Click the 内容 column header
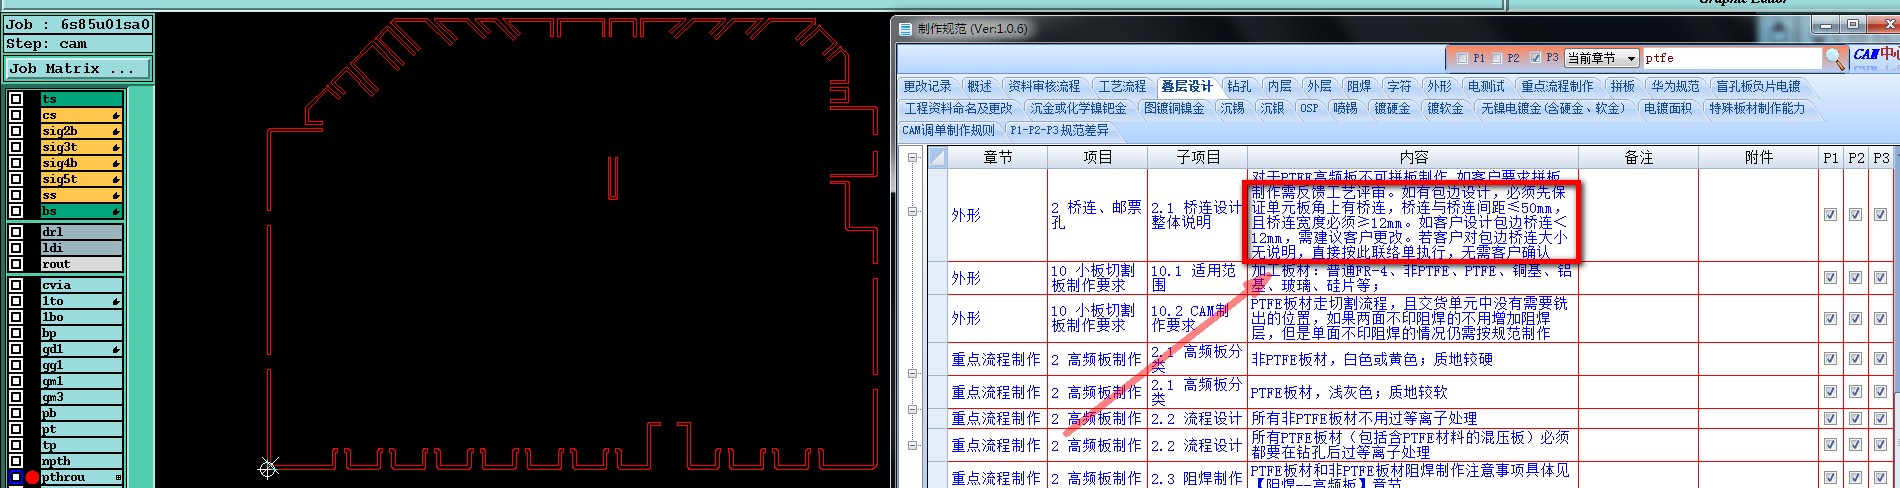The image size is (1900, 488). 1413,157
